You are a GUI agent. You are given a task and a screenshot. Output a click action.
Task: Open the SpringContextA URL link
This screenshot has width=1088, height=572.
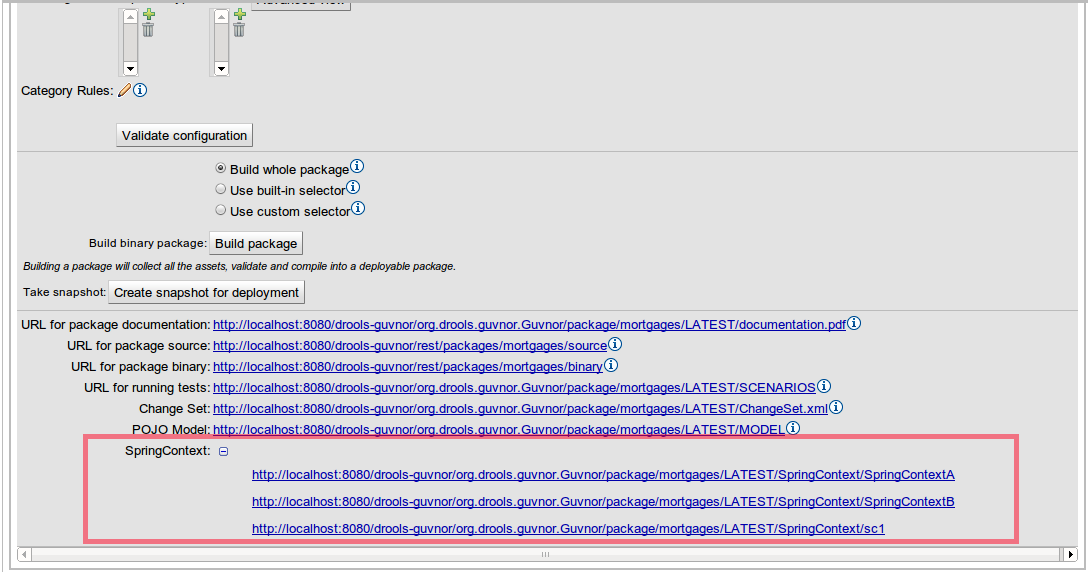click(x=603, y=475)
